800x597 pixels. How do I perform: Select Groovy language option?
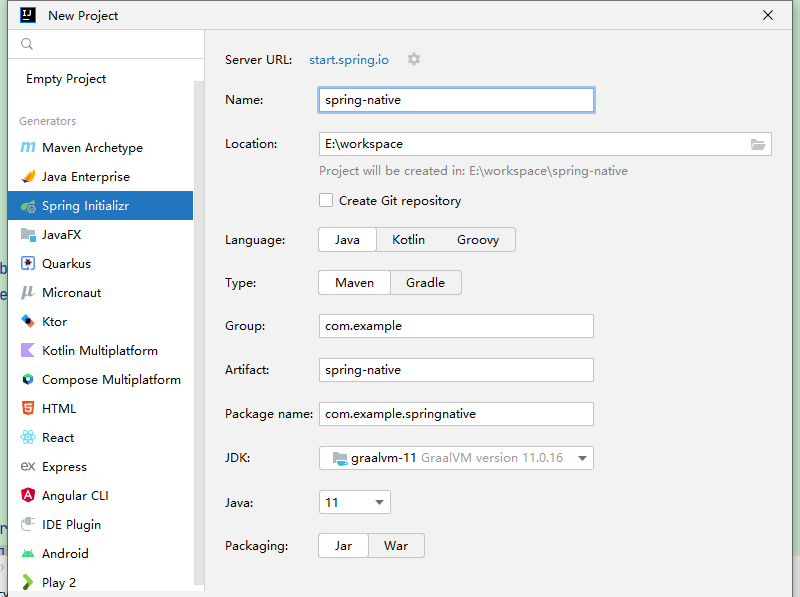(478, 240)
